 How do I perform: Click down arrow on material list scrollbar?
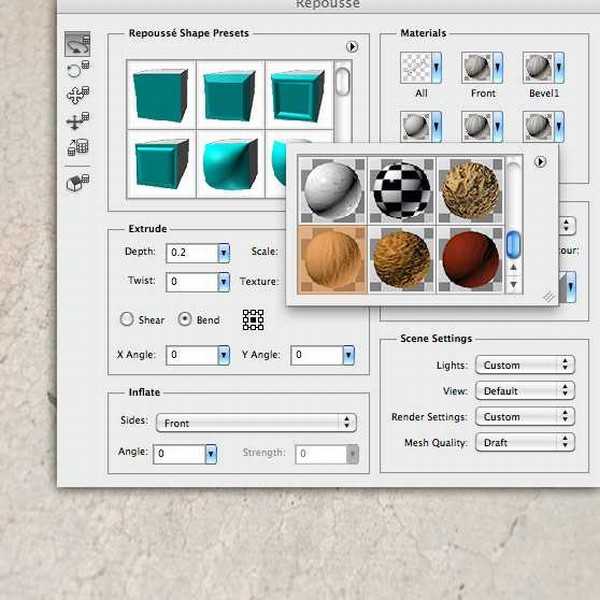point(514,285)
